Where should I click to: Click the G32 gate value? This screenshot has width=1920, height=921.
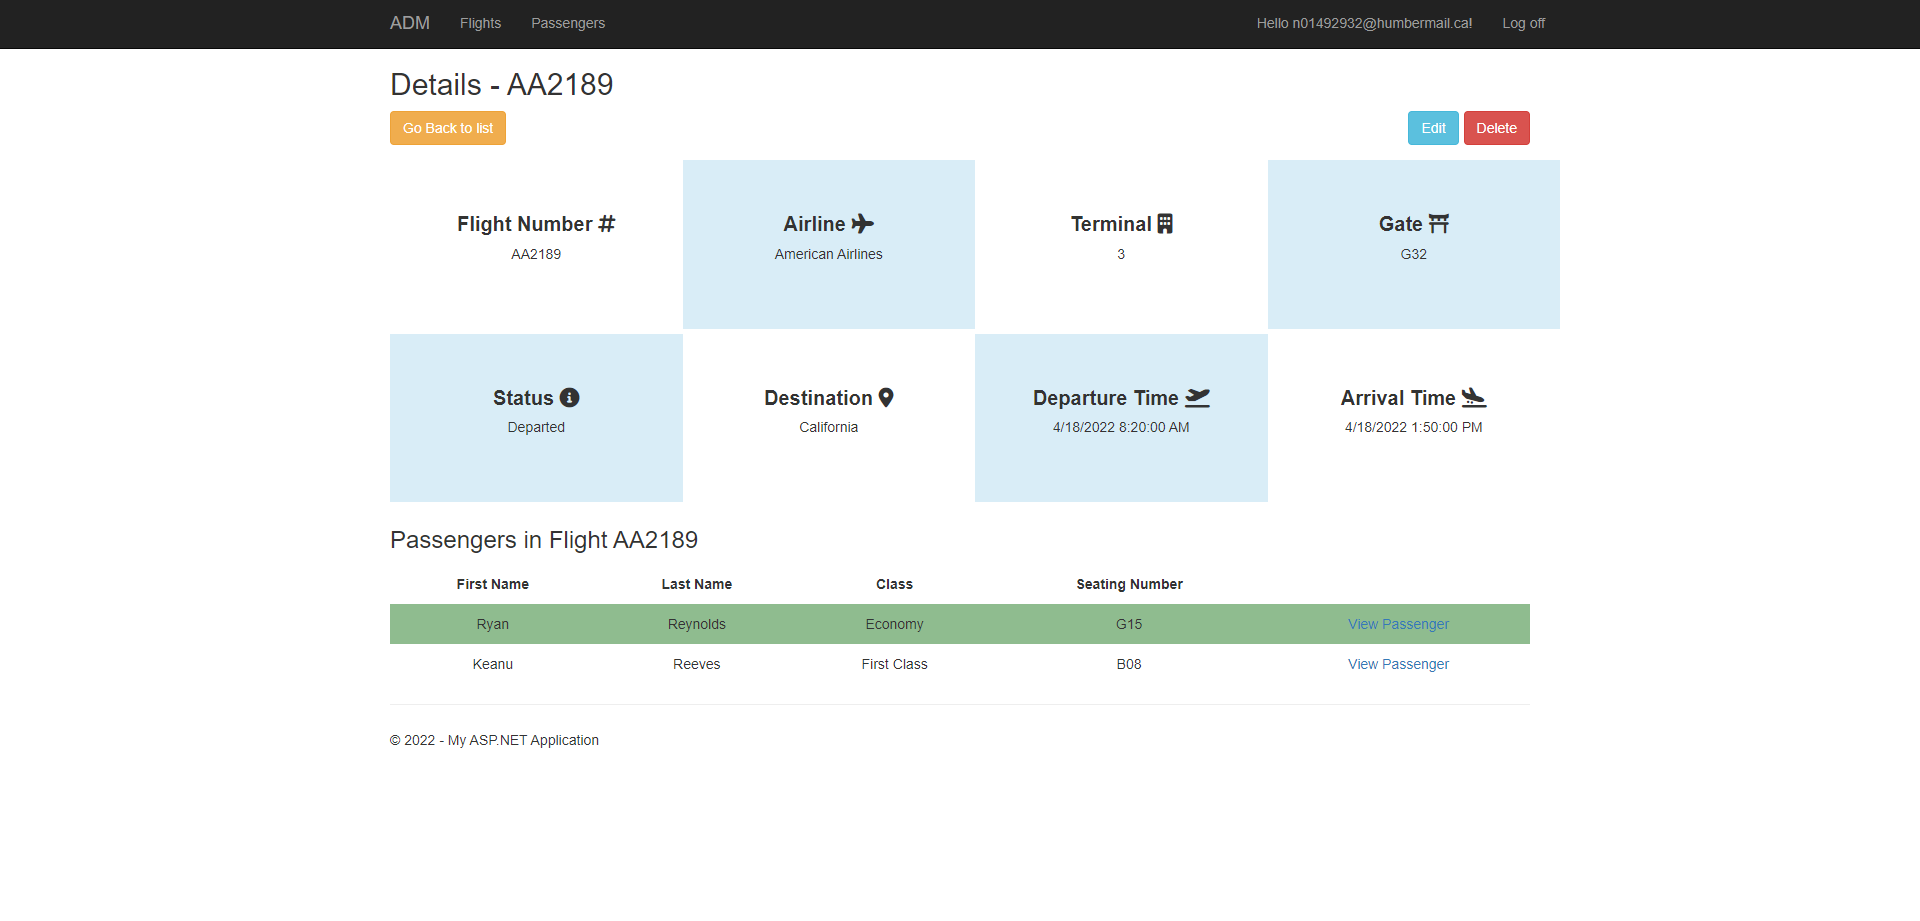pyautogui.click(x=1414, y=254)
